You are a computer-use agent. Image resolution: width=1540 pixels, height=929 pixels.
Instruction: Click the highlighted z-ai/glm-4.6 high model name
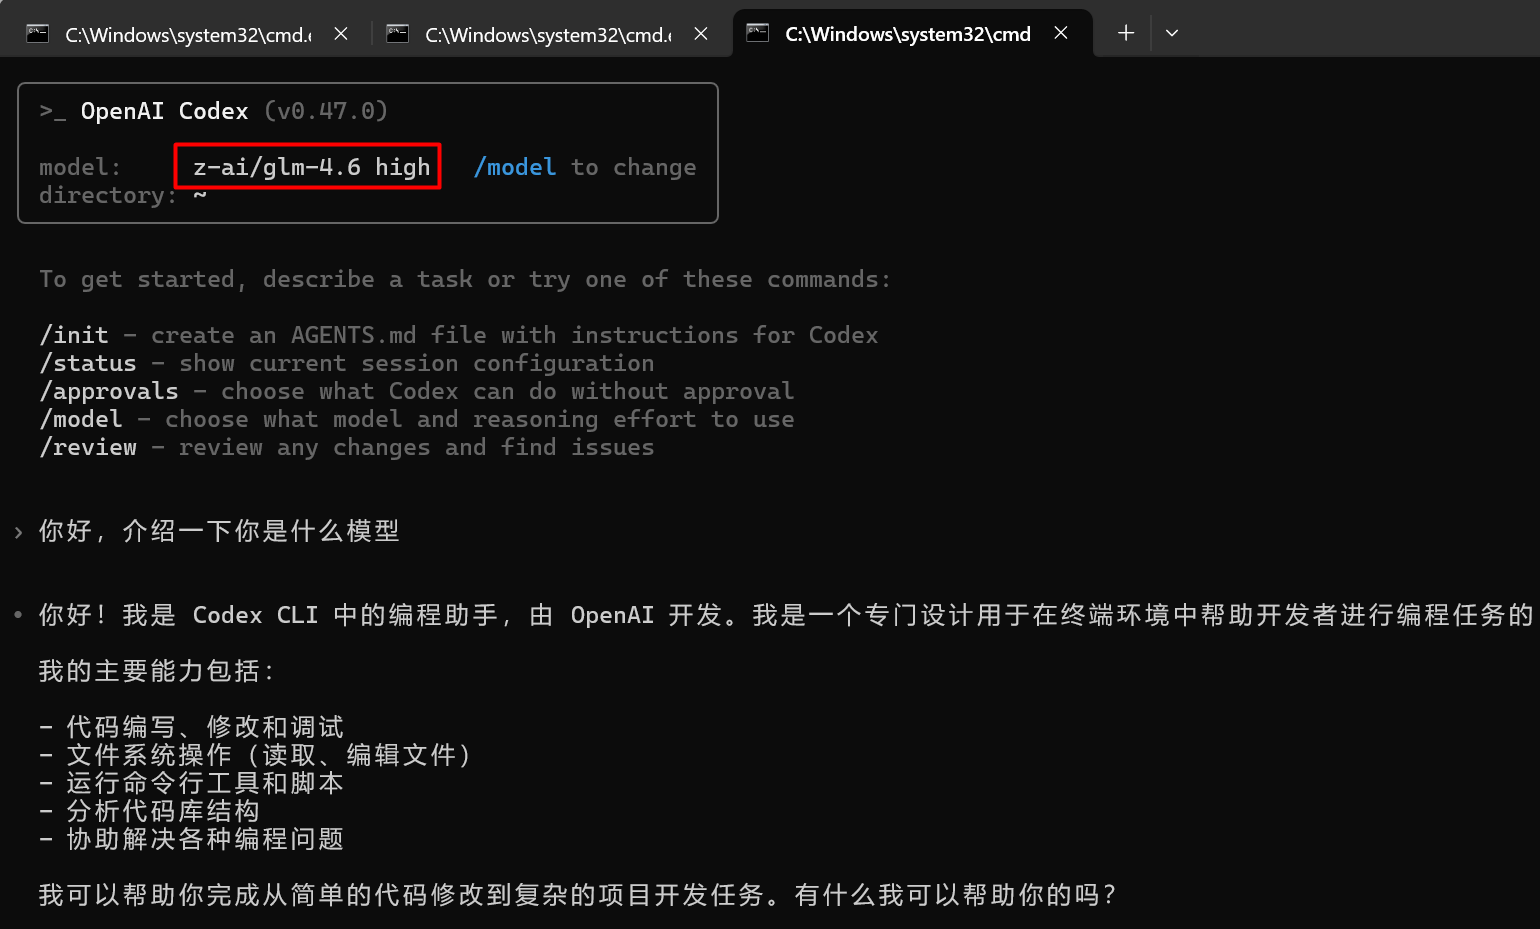pyautogui.click(x=307, y=166)
